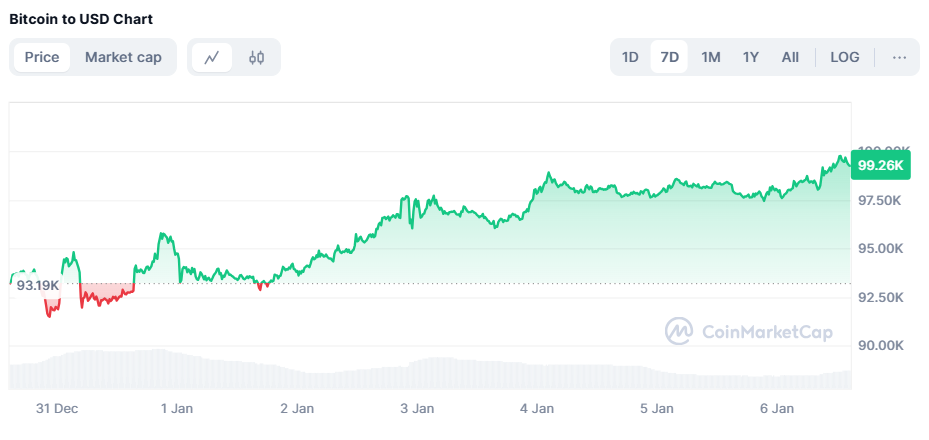
Task: Click the 6 Jan date label
Action: click(777, 409)
